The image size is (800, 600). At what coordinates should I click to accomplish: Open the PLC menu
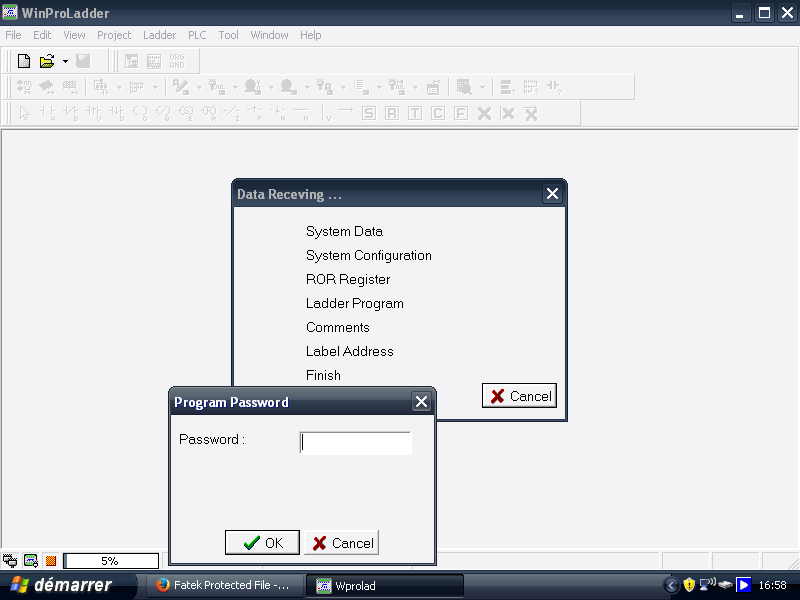(197, 35)
